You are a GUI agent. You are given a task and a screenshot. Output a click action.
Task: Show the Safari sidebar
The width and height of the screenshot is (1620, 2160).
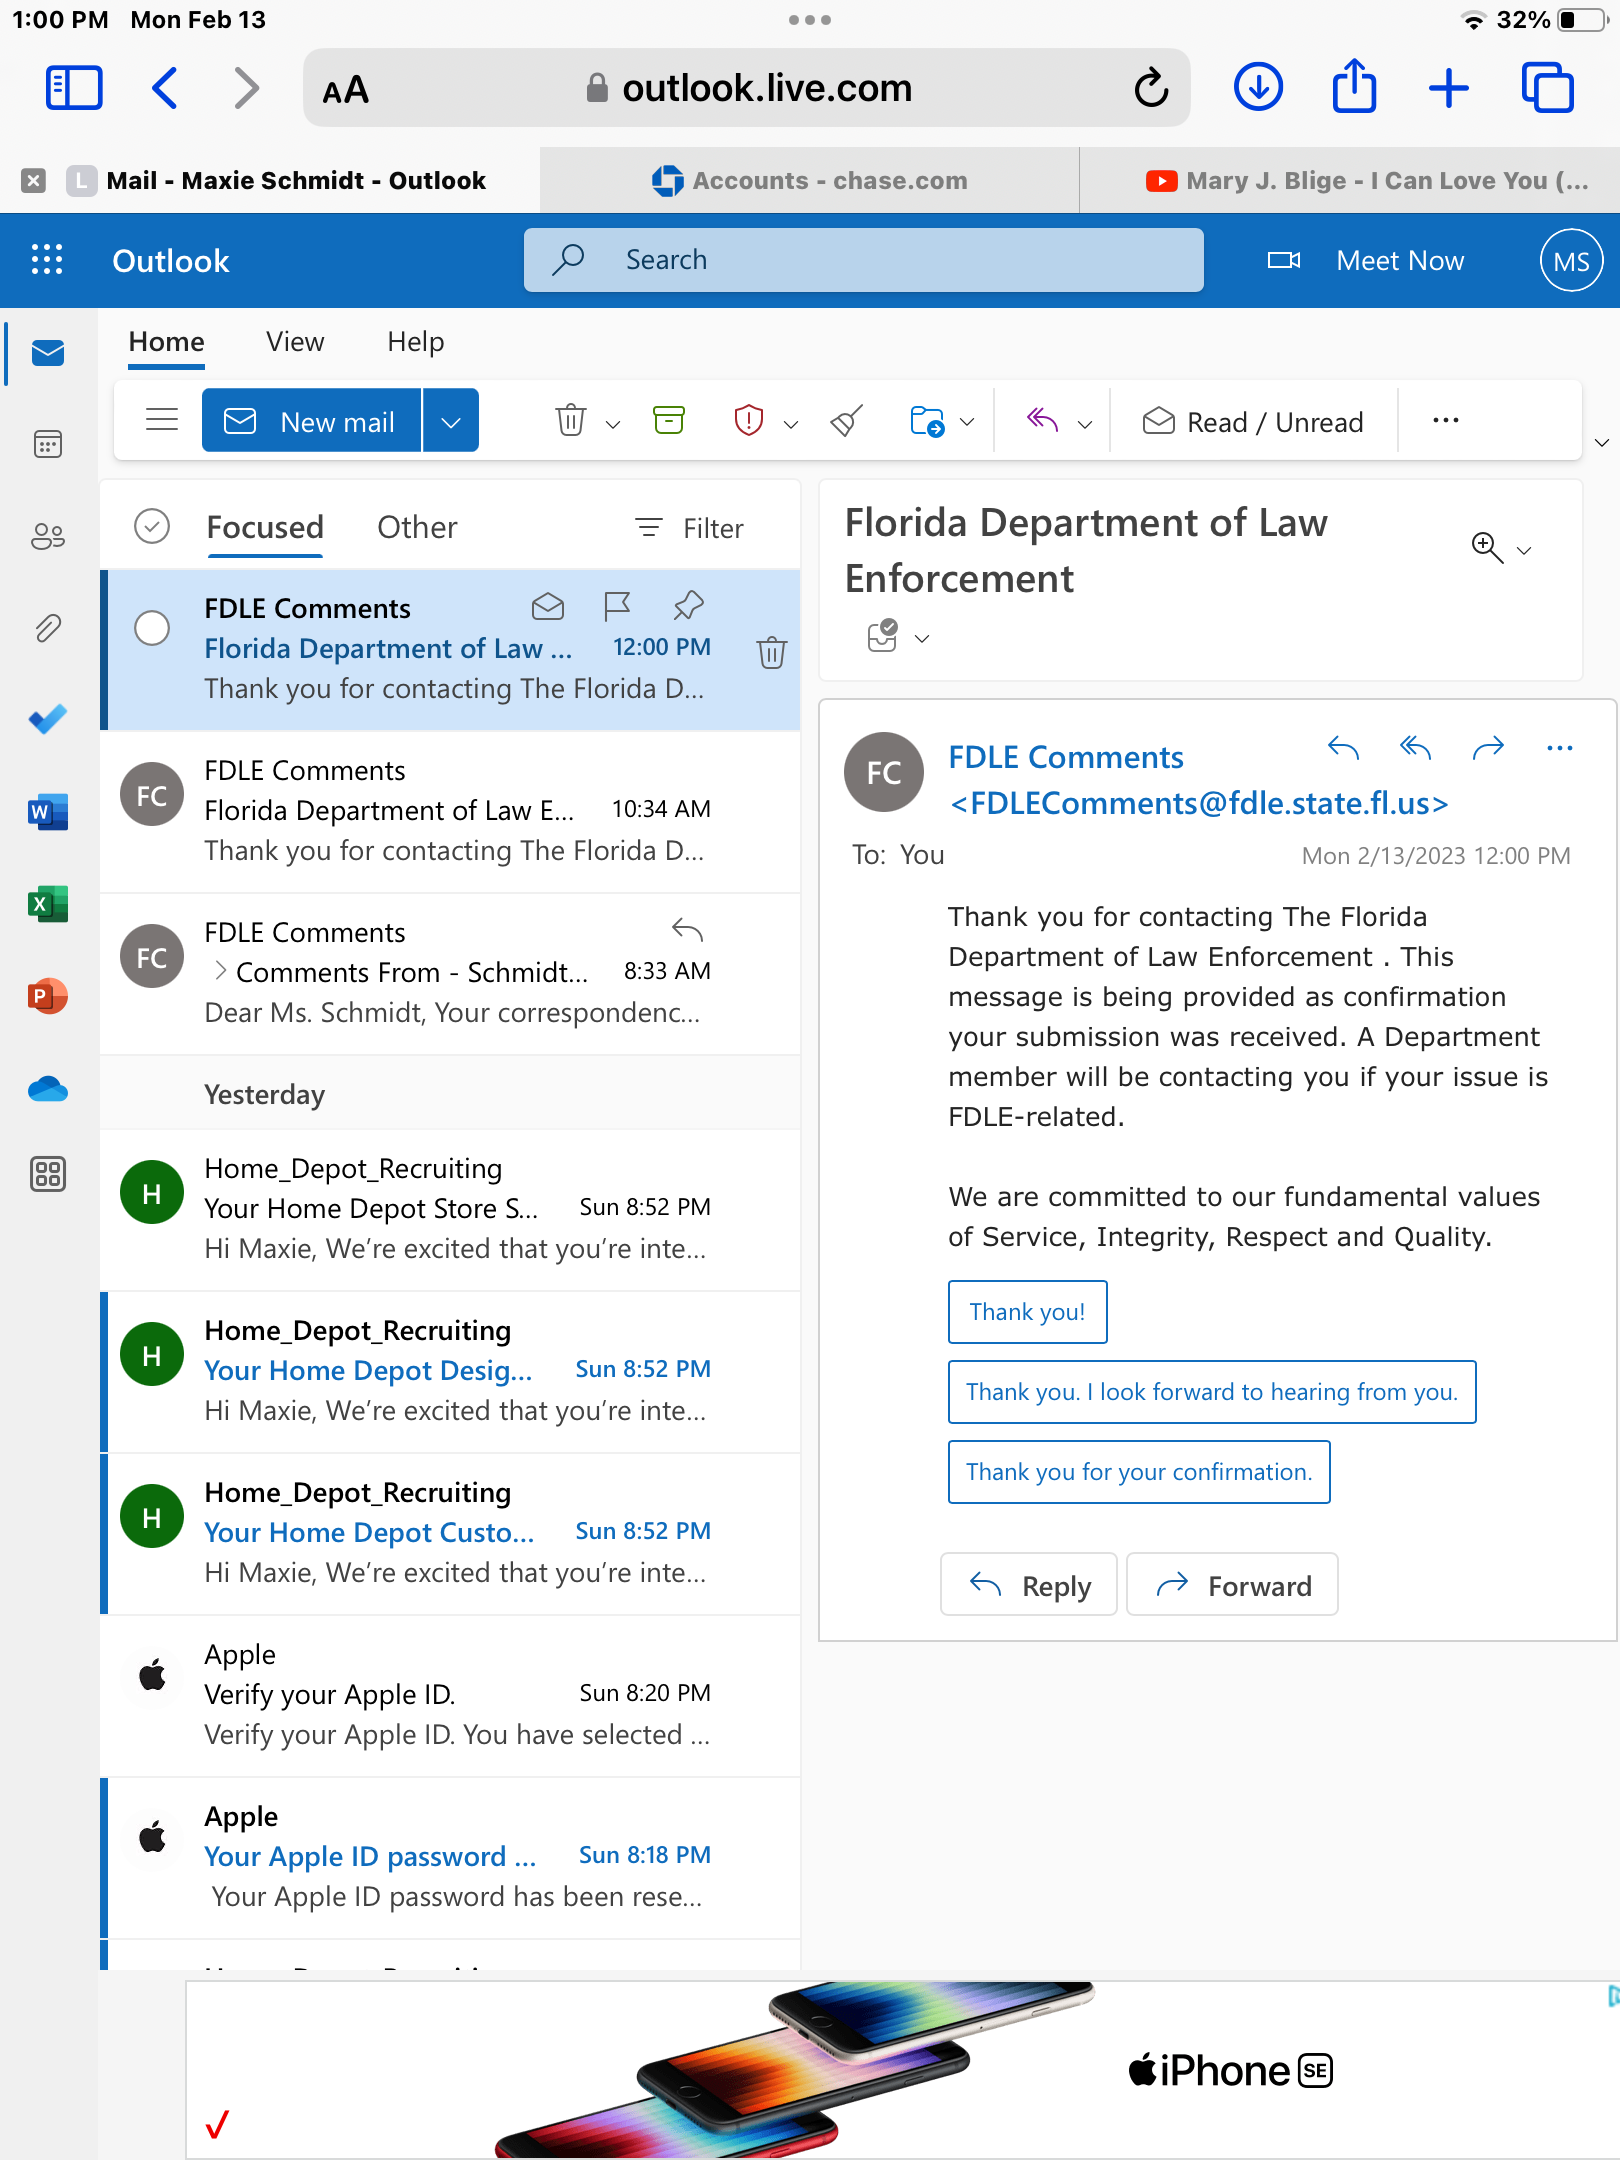74,88
